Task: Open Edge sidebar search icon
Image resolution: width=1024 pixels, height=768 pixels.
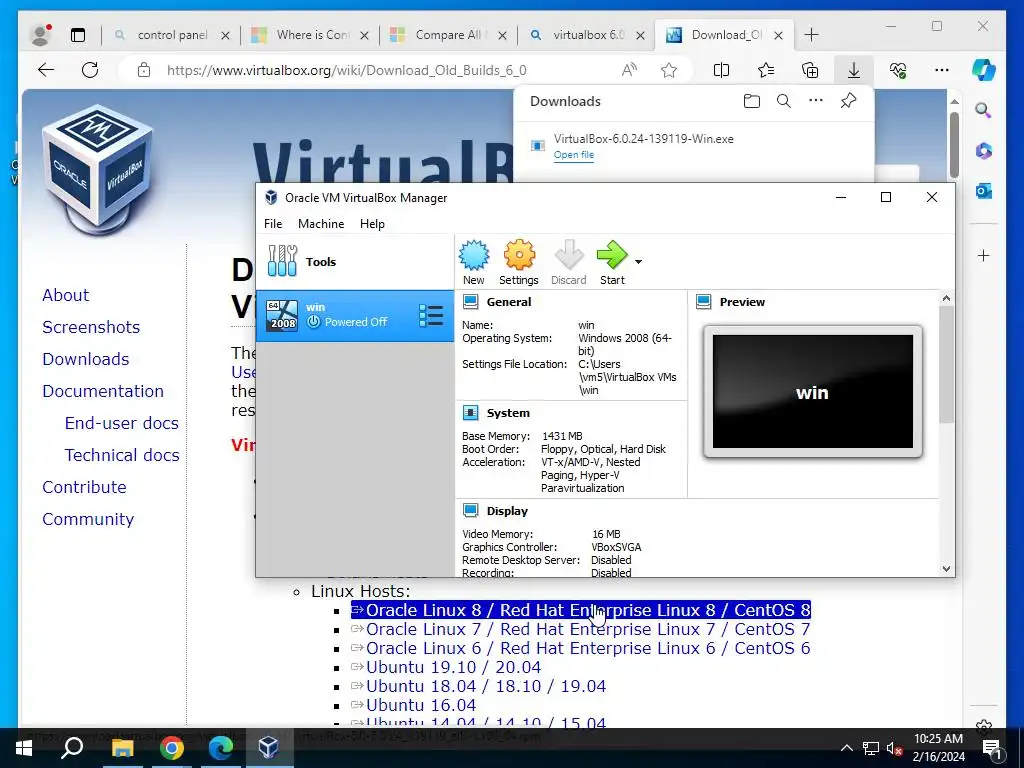Action: coord(984,110)
